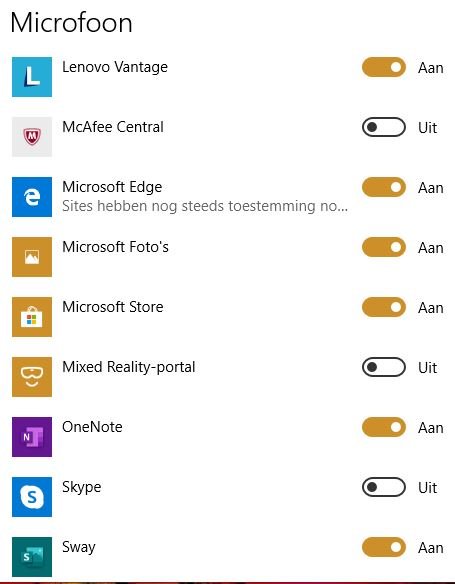Screen dimensions: 455x584
Task: Click the Lenovo Vantage app icon
Action: (32, 77)
